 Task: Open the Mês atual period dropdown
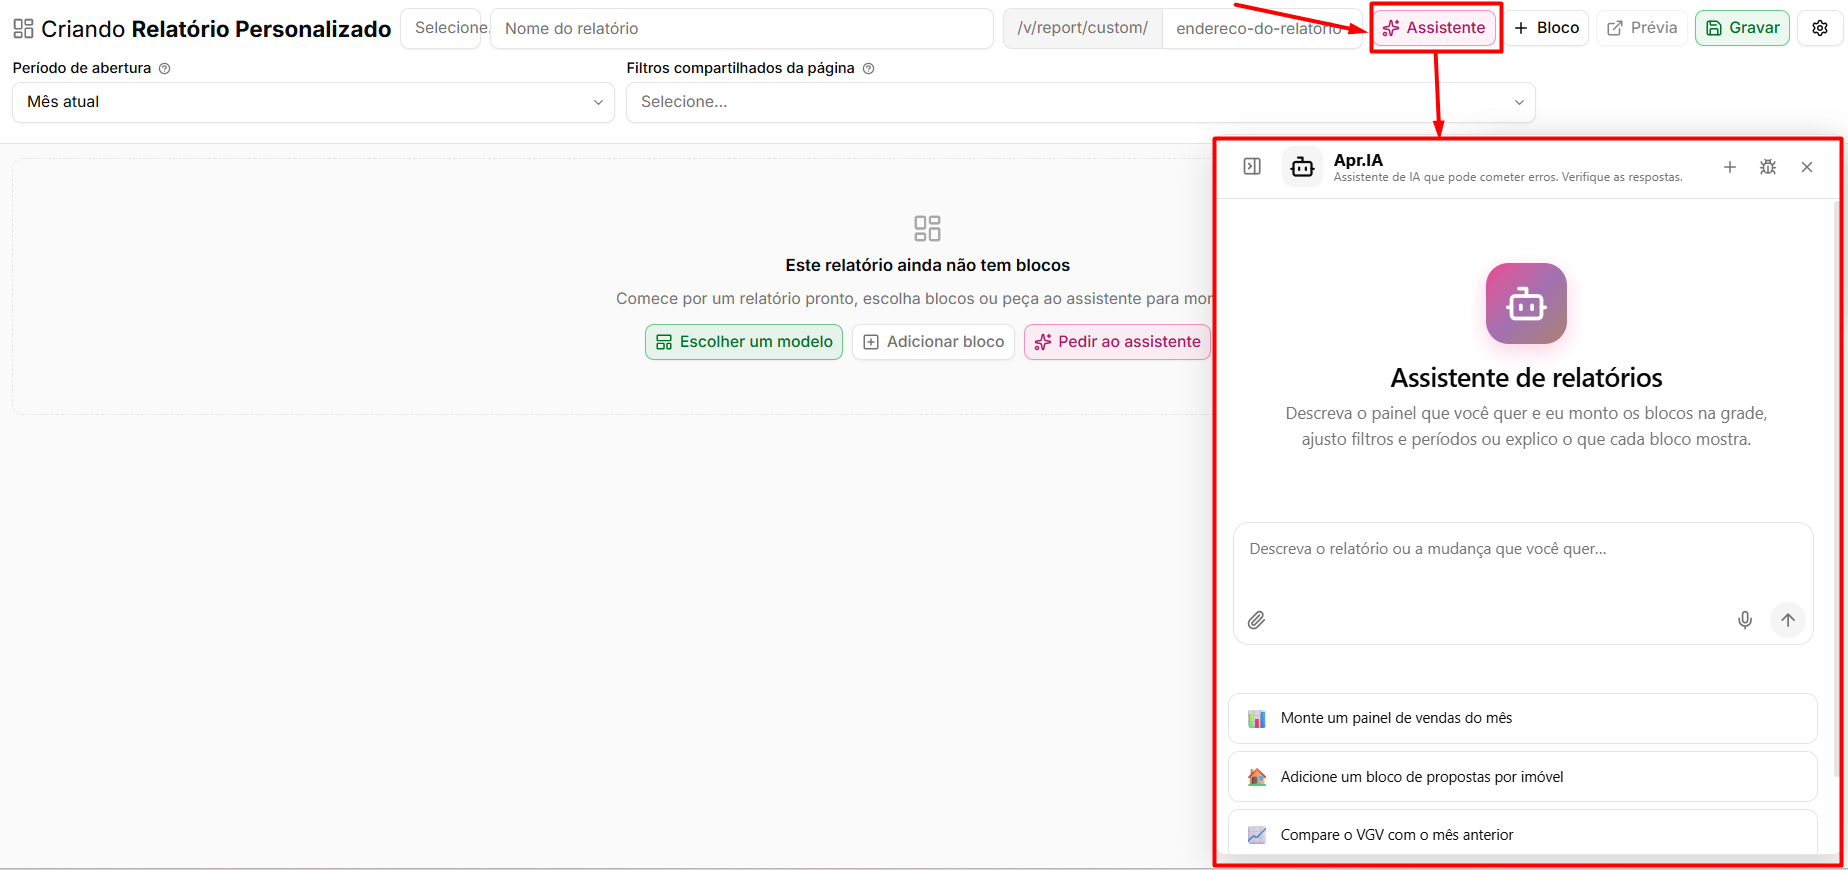tap(313, 102)
